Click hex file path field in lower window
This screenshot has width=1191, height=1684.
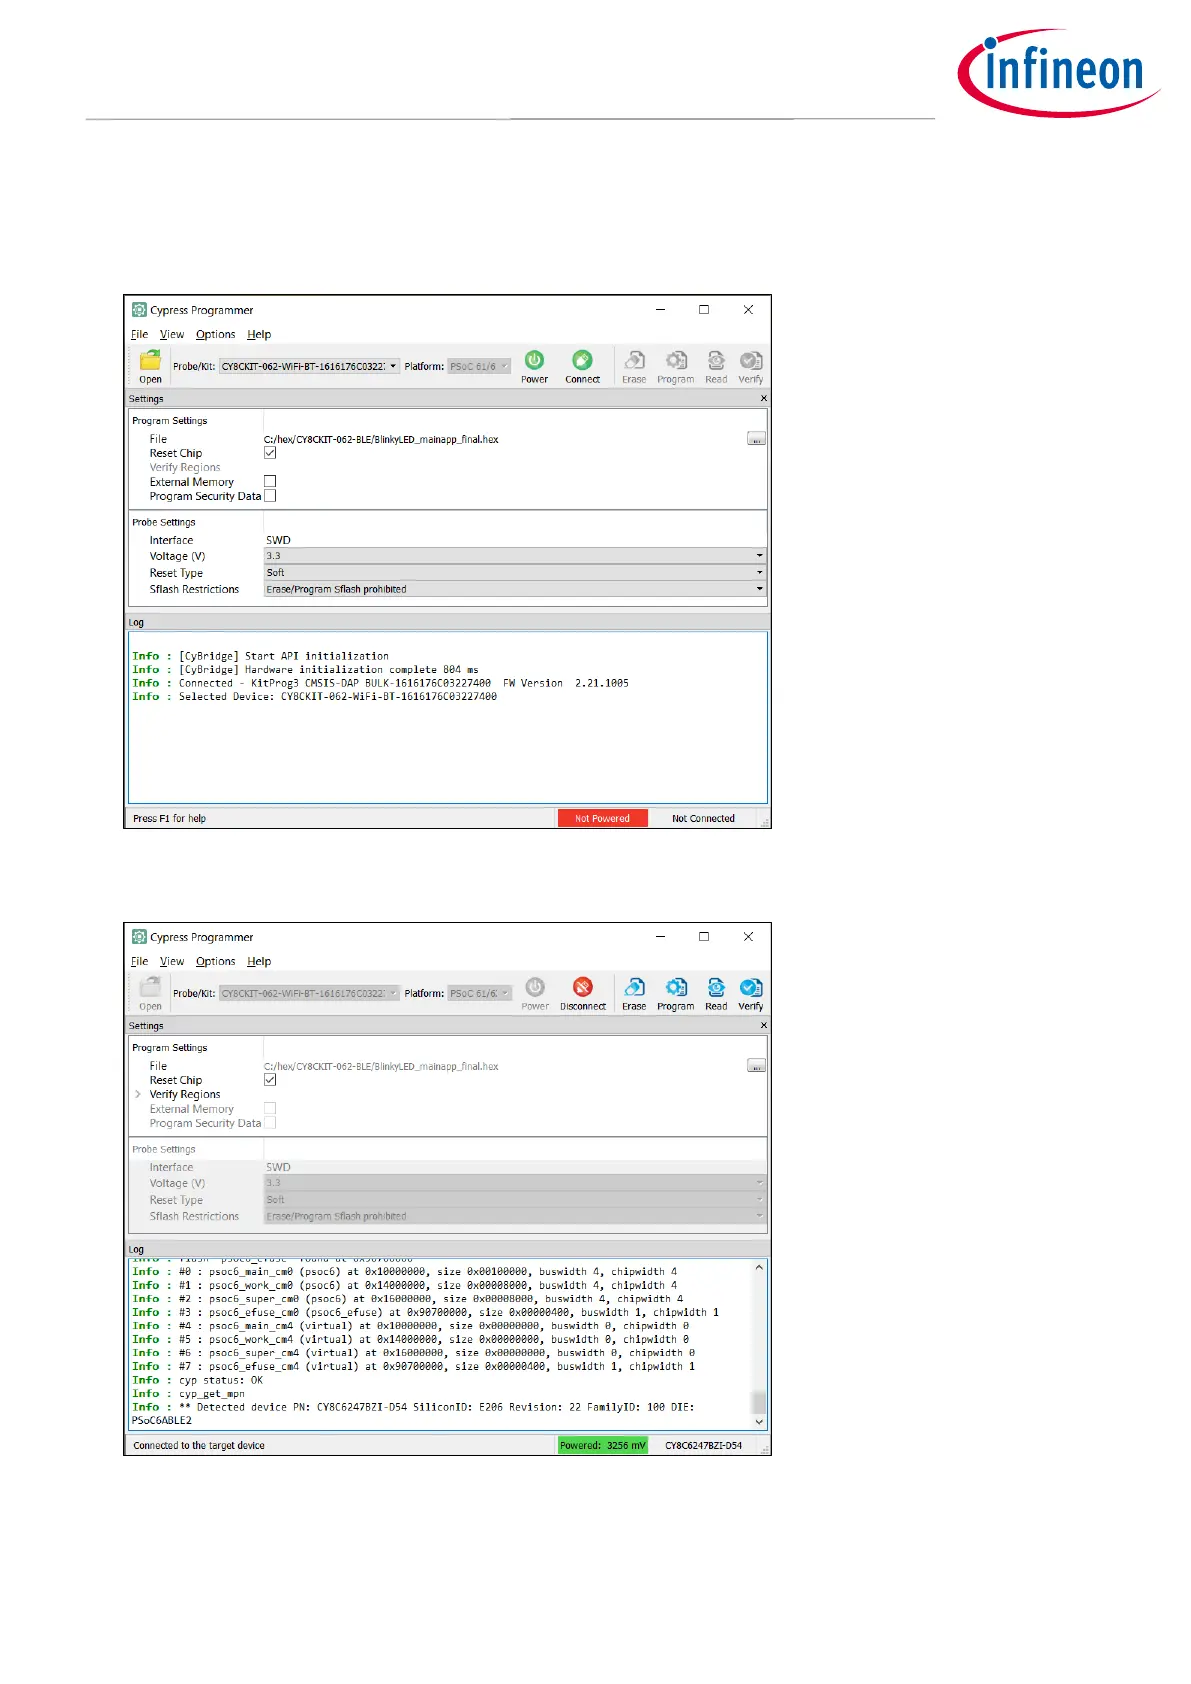click(x=504, y=1066)
